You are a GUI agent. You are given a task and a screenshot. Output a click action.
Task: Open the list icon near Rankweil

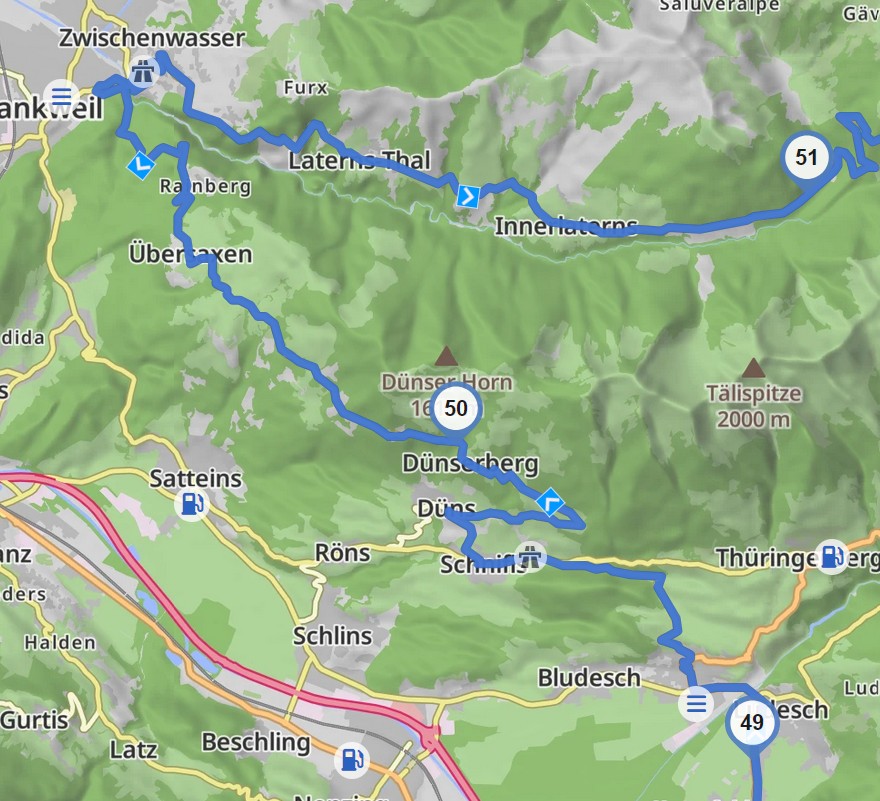(62, 96)
